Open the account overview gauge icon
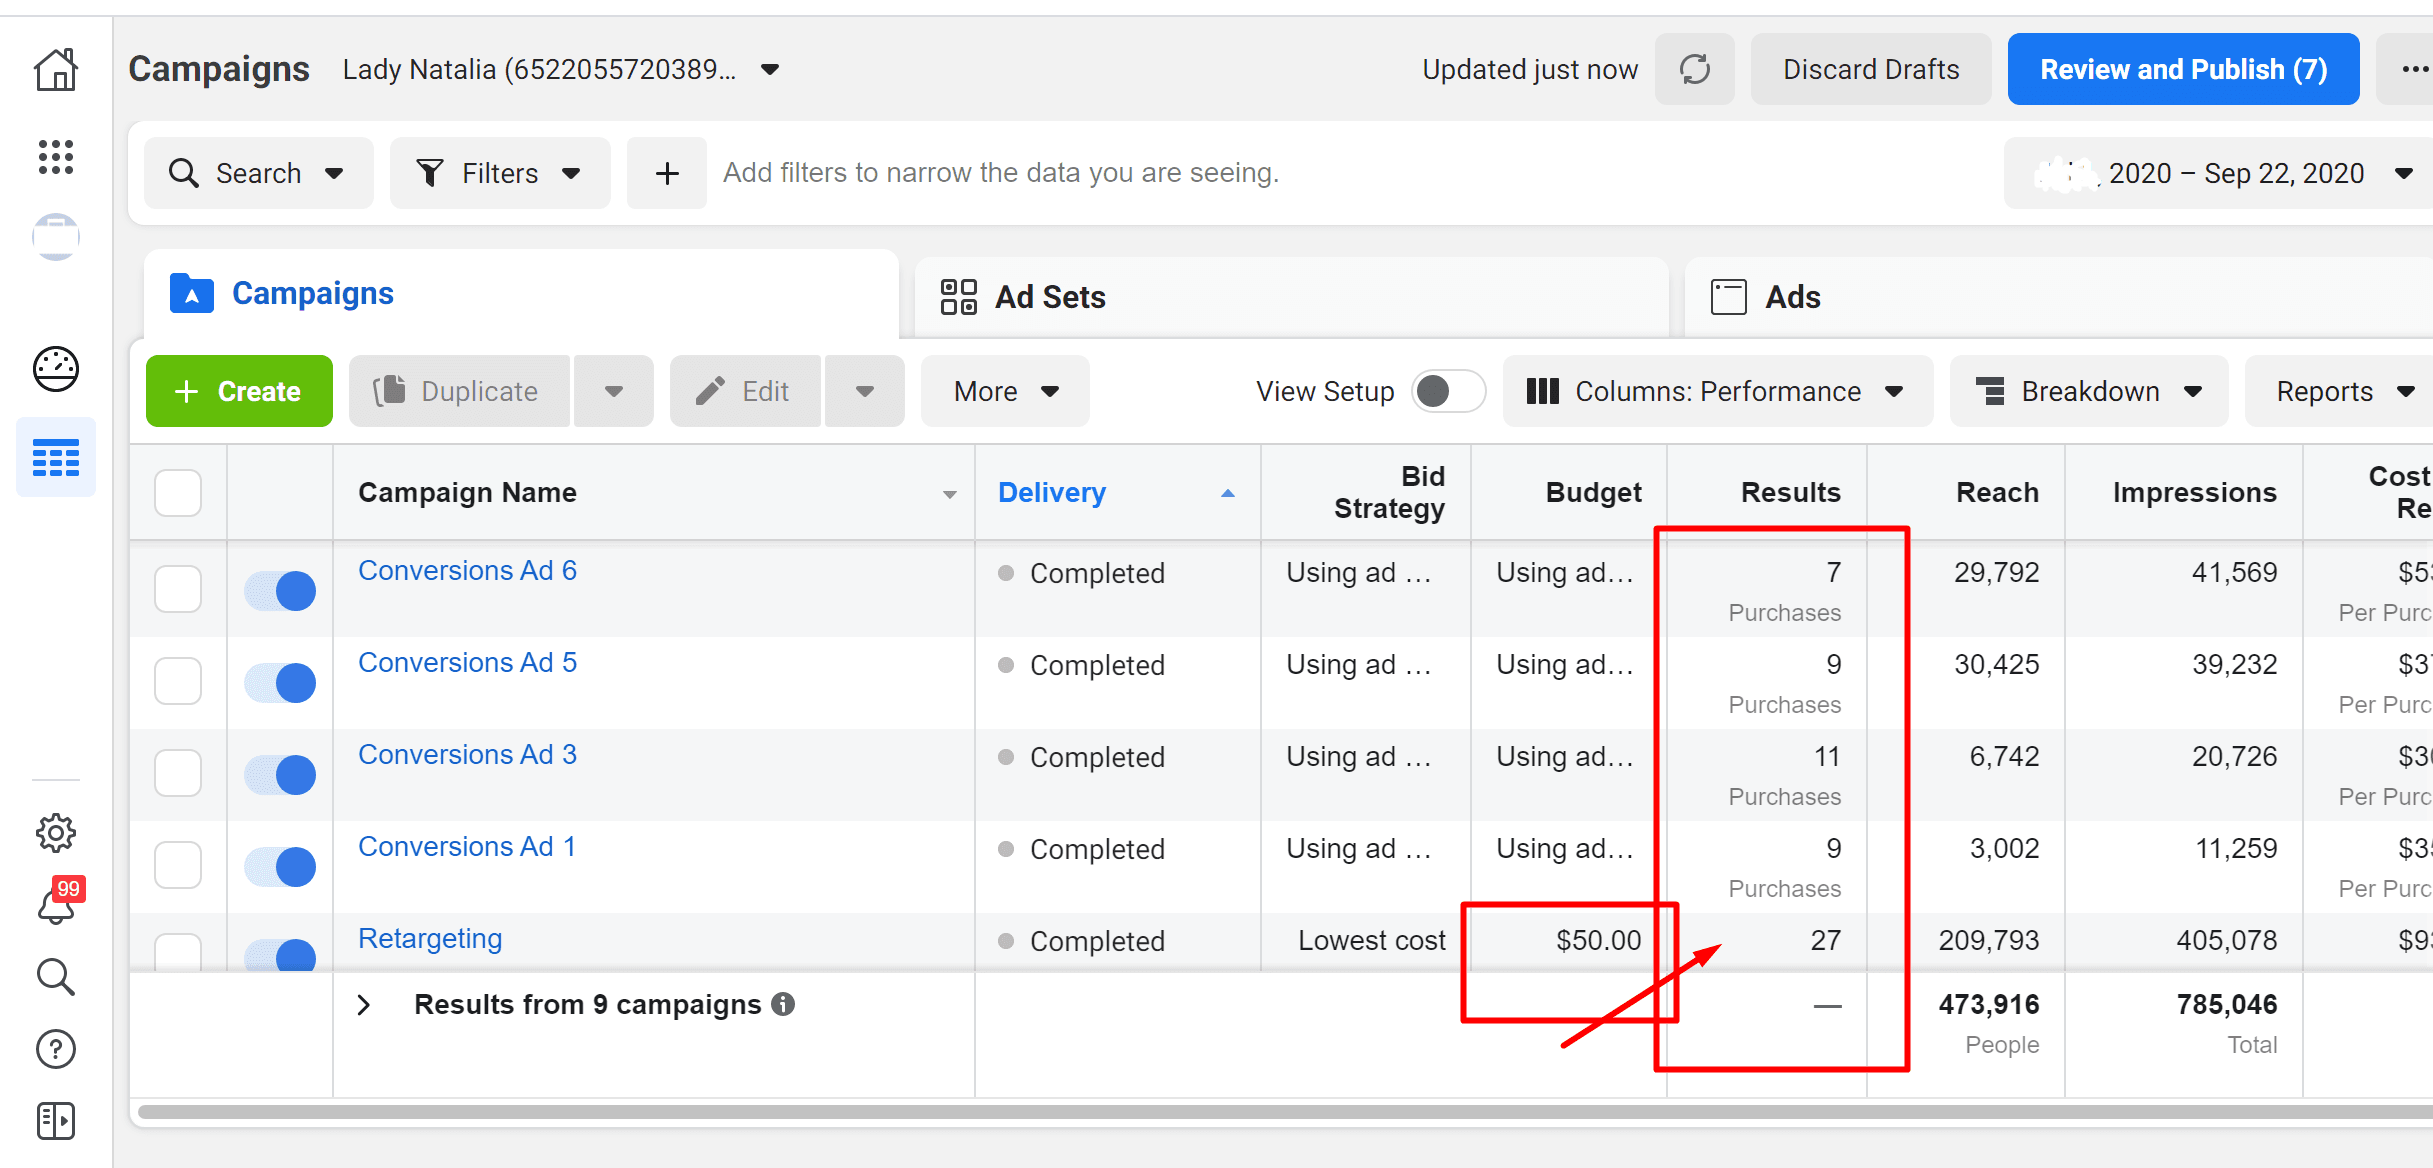 pyautogui.click(x=56, y=369)
